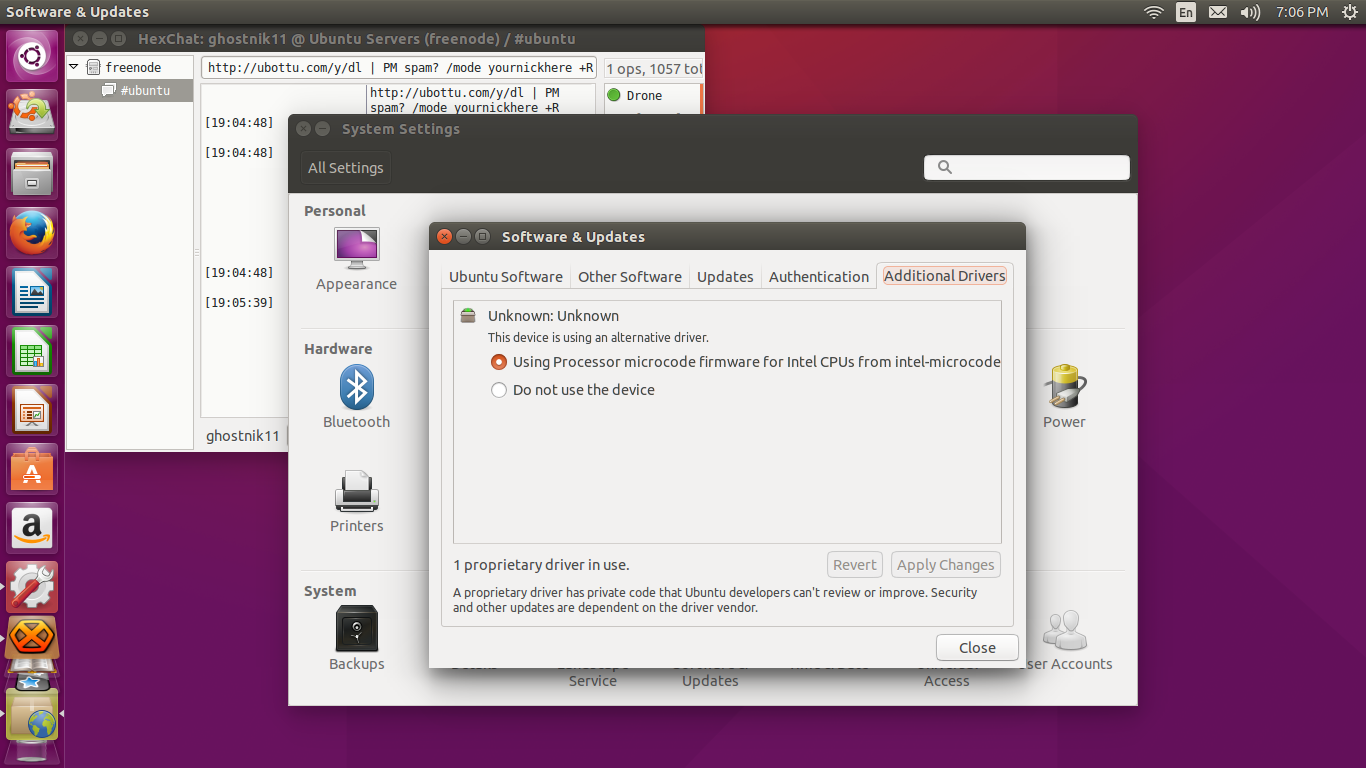Open Ubuntu Software Center from the launcher

(x=33, y=469)
